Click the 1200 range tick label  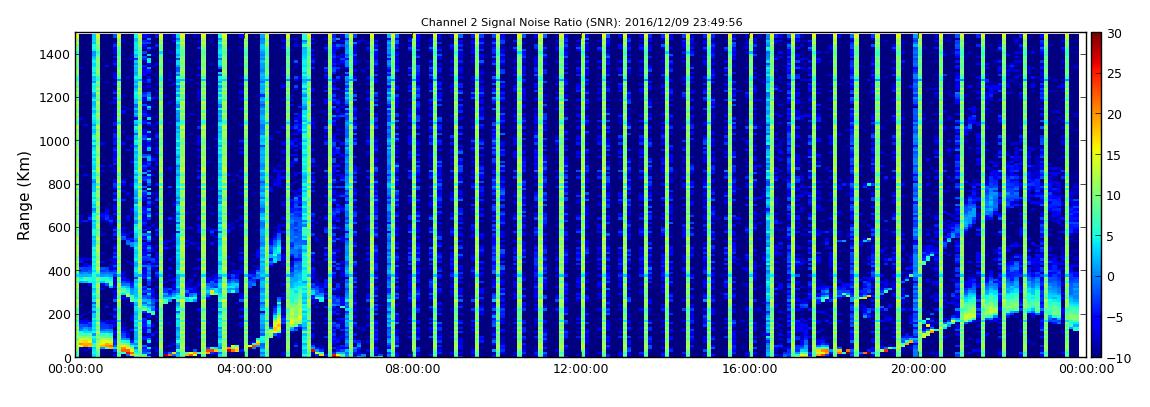56,98
